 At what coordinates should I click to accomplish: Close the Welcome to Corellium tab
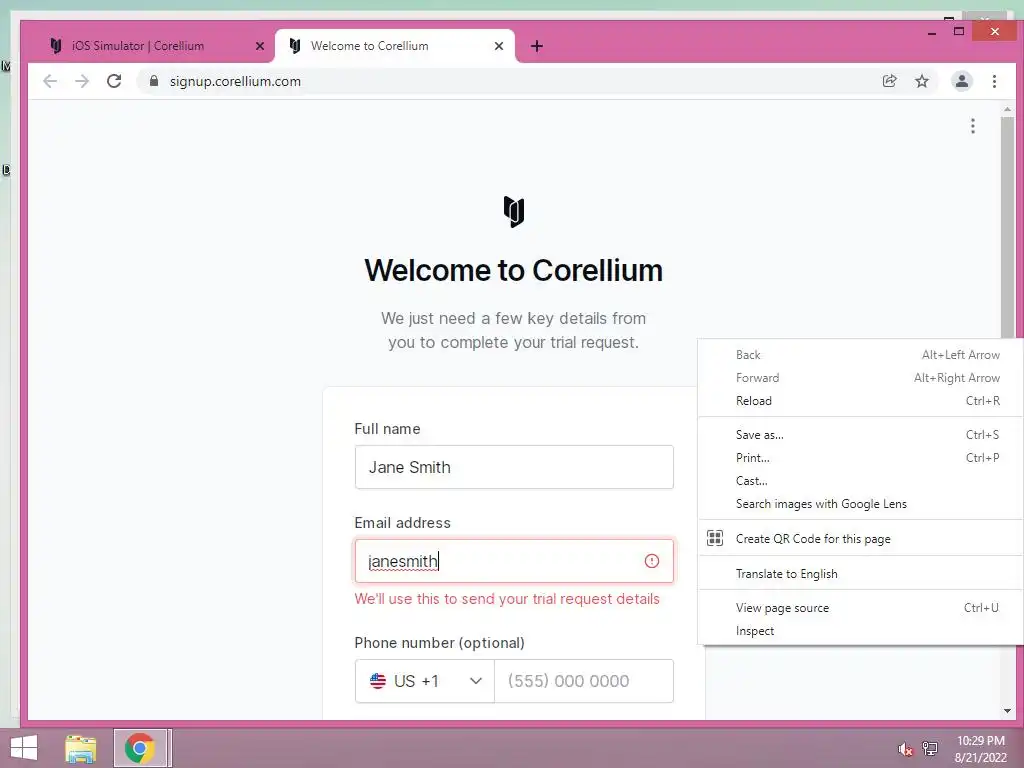coord(499,46)
